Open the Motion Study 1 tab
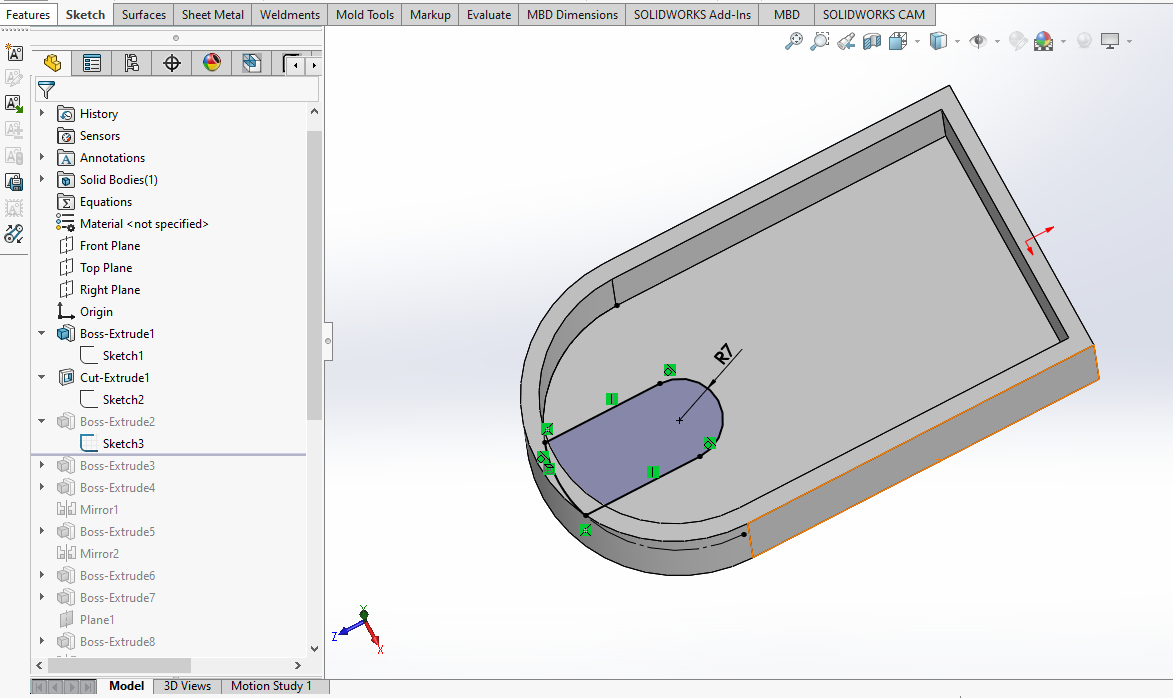The image size is (1173, 698). pos(271,686)
